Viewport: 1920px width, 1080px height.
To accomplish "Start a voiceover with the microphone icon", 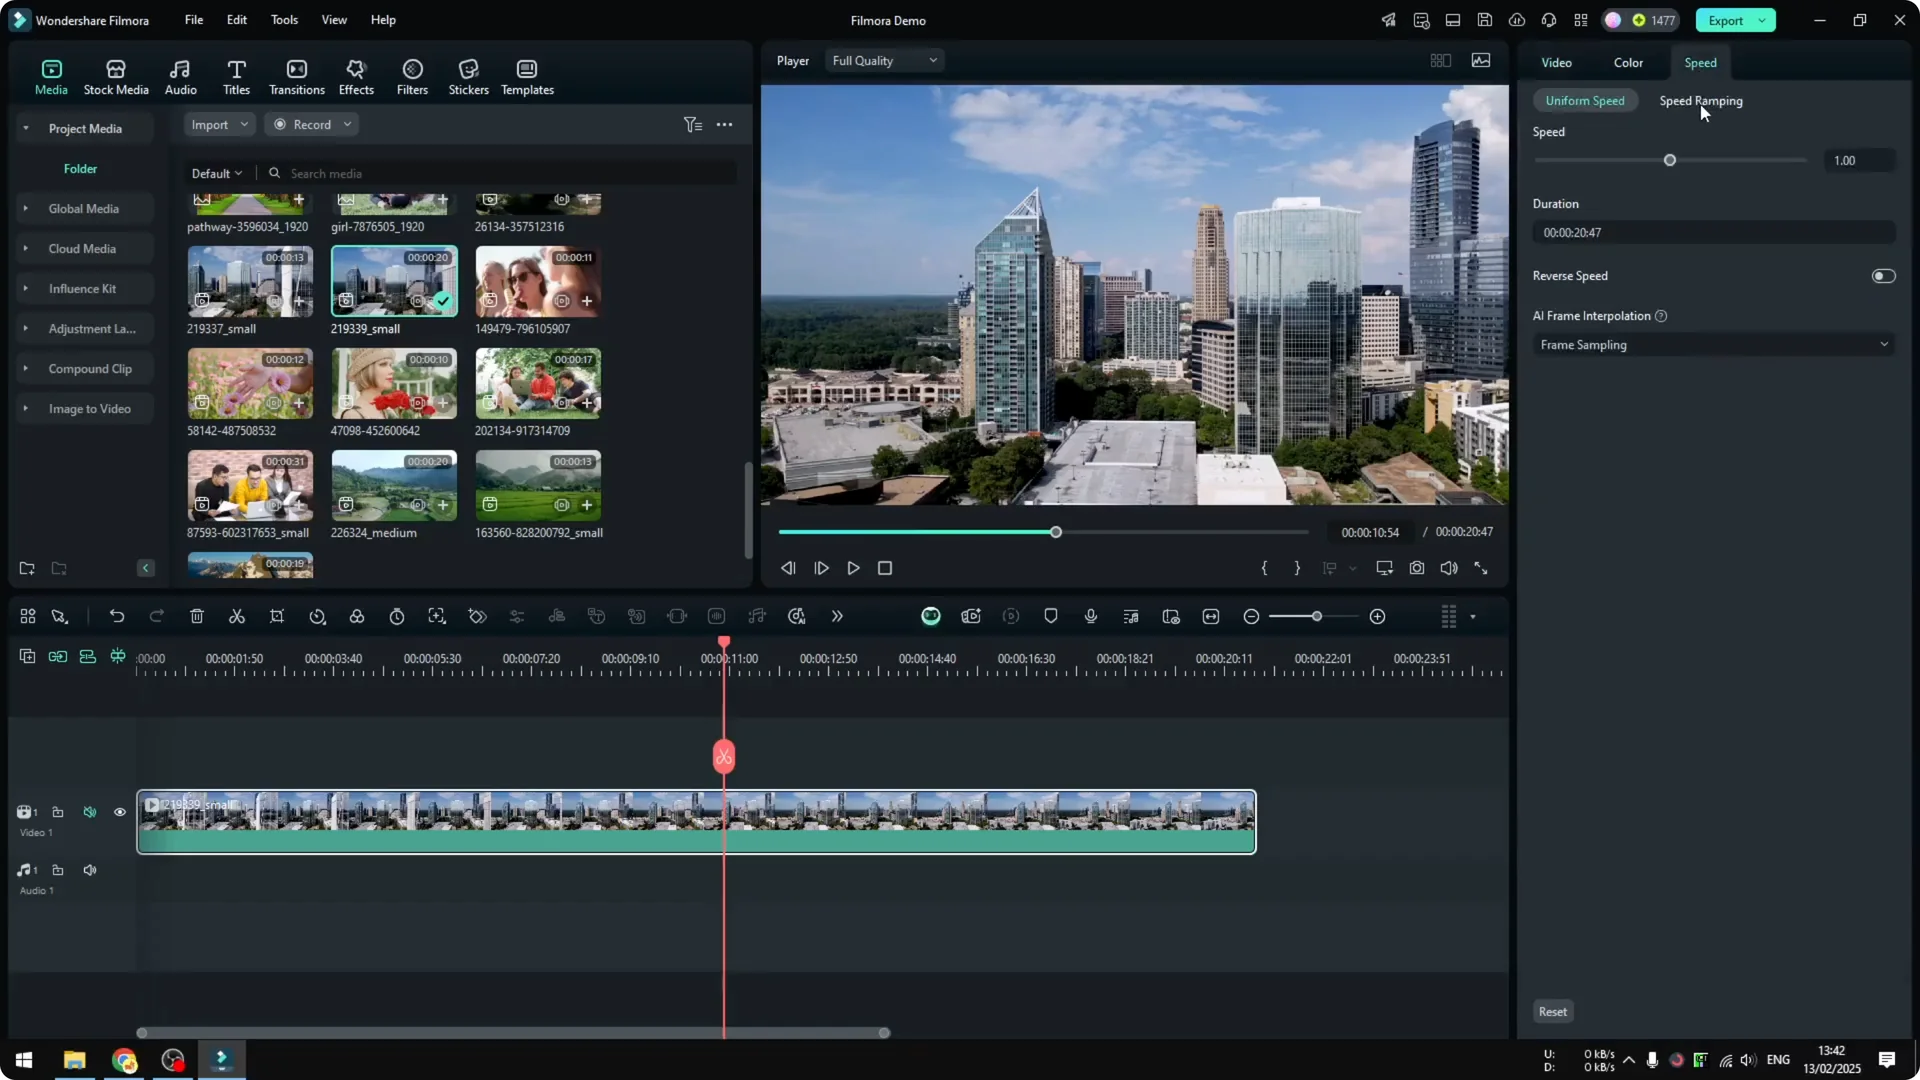I will tap(1090, 616).
